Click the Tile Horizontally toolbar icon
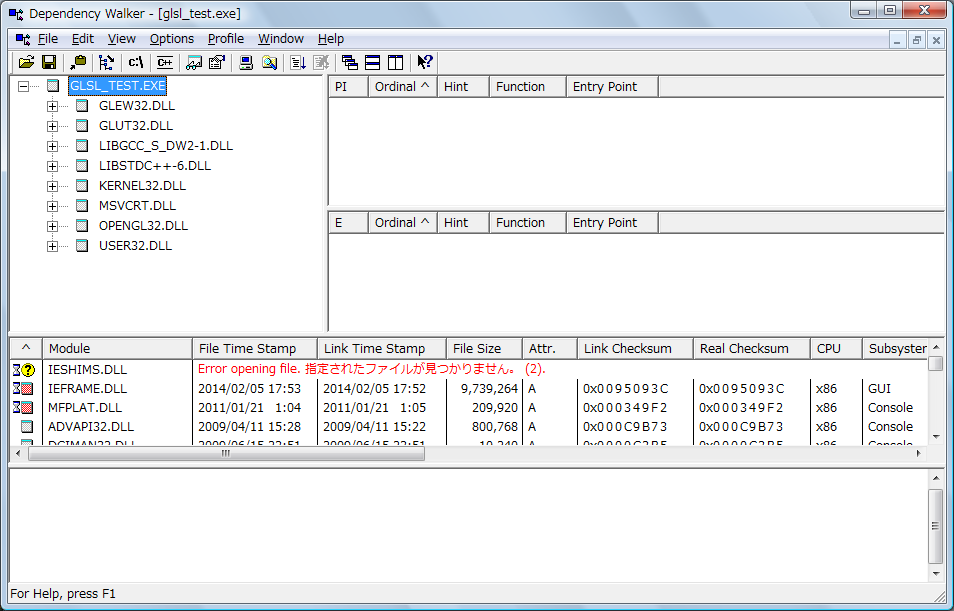954x611 pixels. click(x=372, y=62)
